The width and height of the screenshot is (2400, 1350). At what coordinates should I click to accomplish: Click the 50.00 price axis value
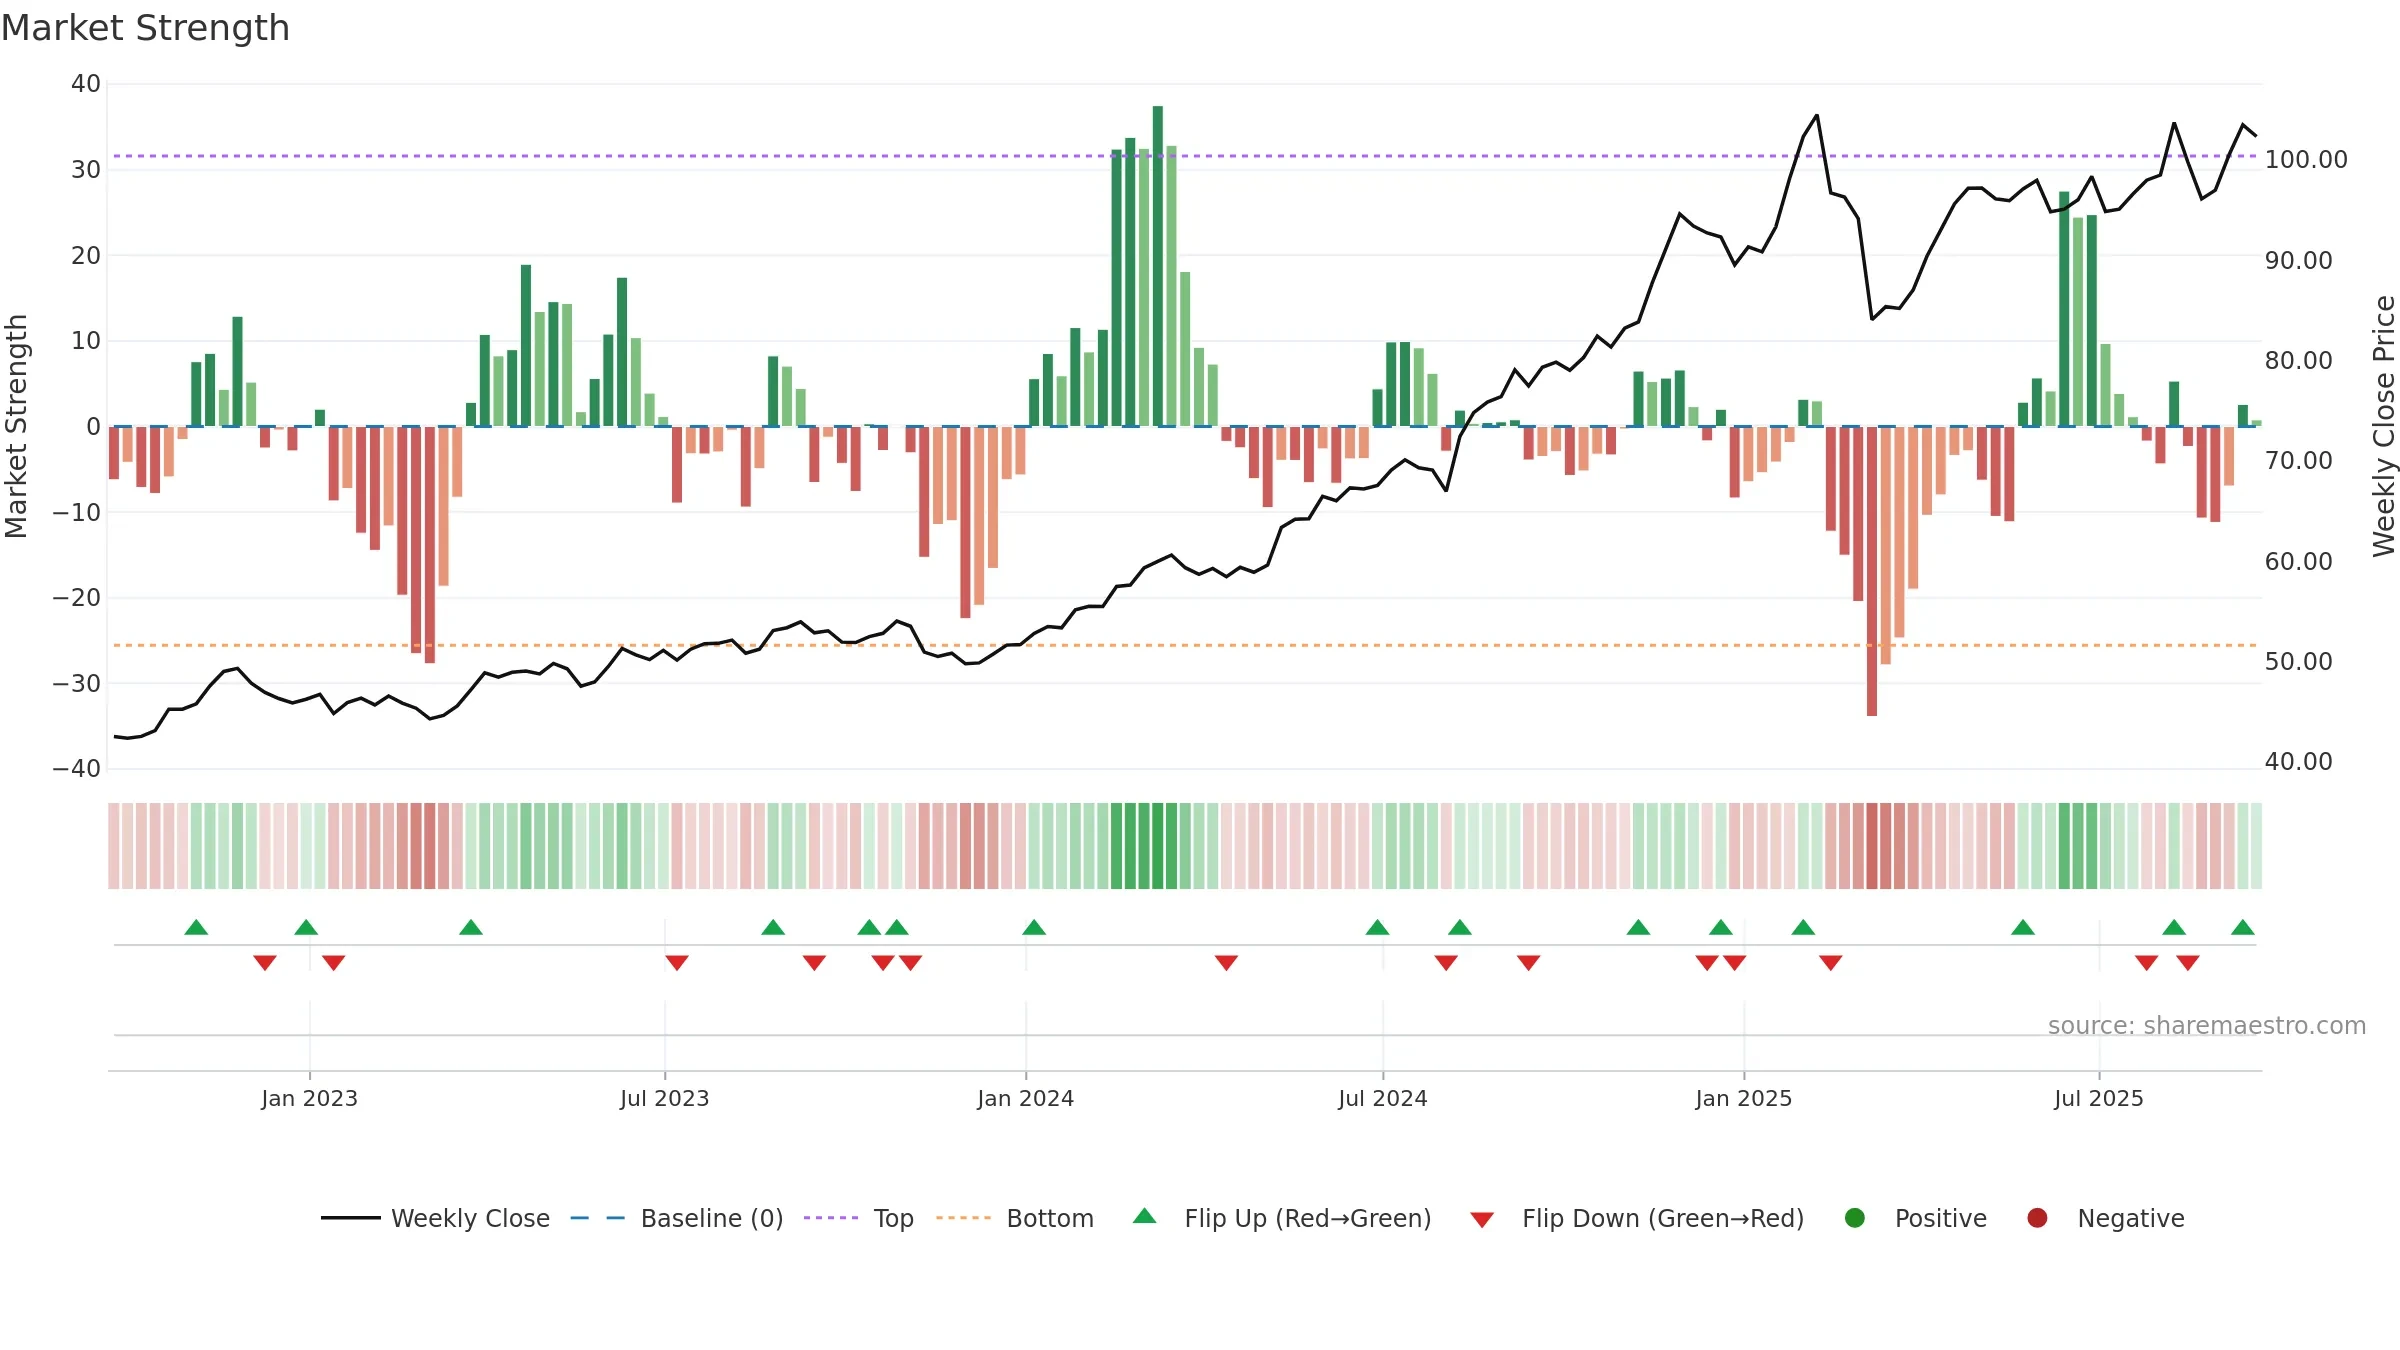coord(2298,661)
